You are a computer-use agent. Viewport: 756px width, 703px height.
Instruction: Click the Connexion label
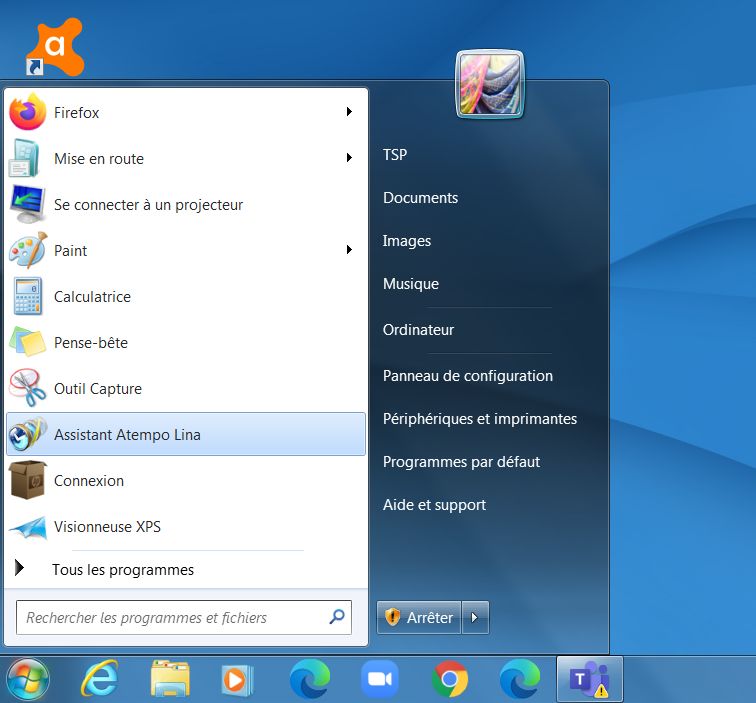(89, 481)
